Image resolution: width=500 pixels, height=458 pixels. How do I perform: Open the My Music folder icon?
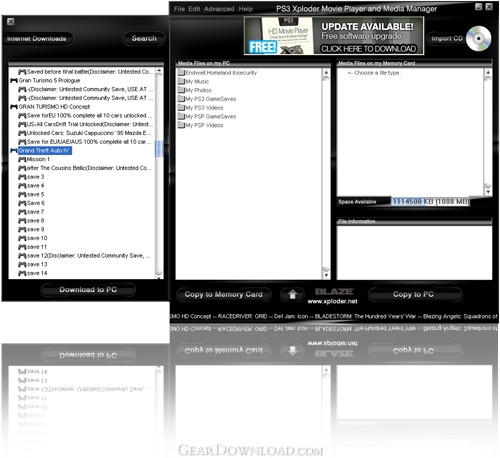(181, 81)
